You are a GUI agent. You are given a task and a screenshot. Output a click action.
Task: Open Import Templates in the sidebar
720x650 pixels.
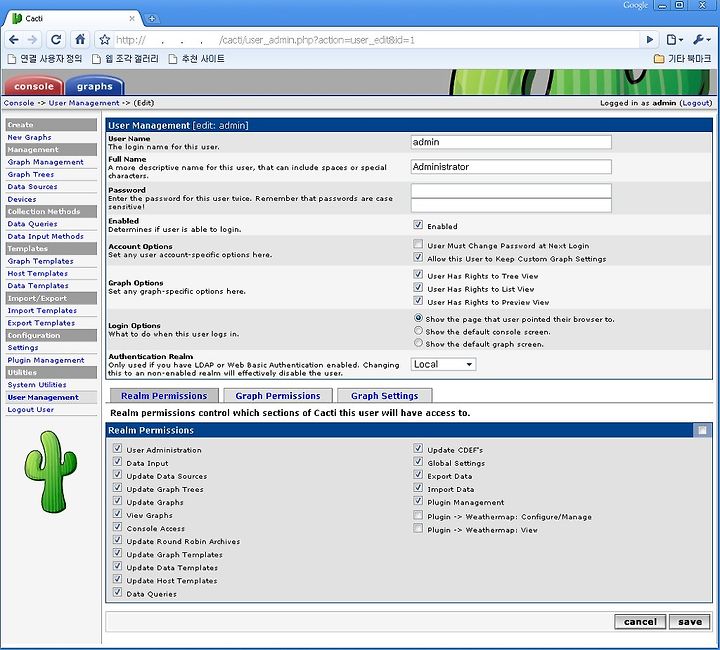42,311
